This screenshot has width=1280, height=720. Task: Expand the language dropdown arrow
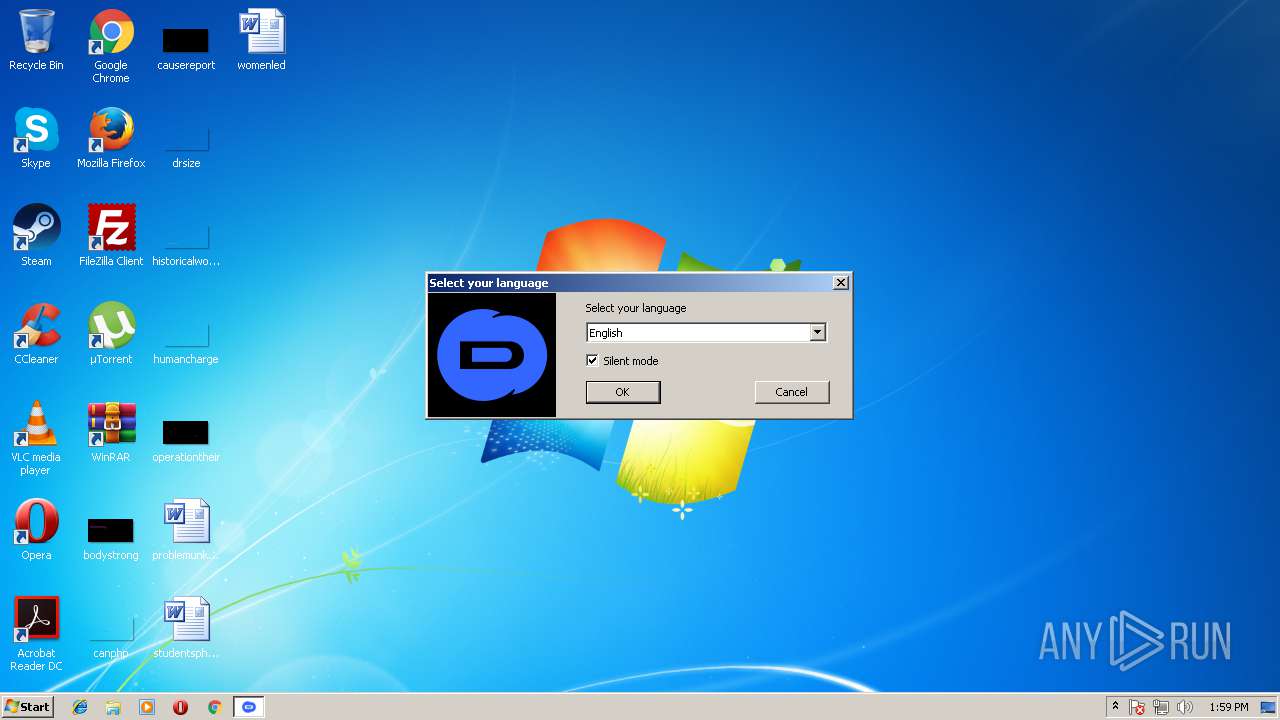(x=817, y=332)
